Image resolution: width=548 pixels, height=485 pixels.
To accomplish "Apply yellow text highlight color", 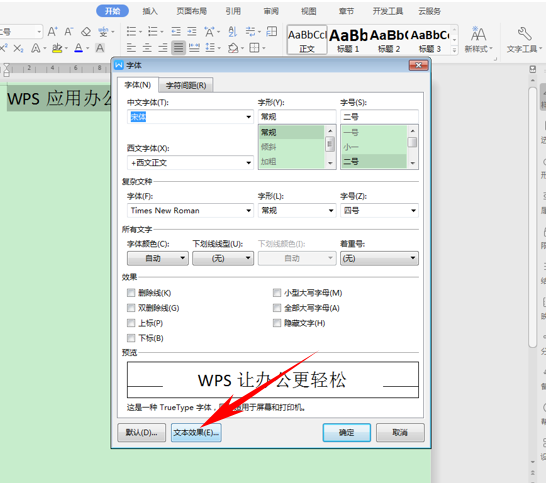I will pos(57,48).
